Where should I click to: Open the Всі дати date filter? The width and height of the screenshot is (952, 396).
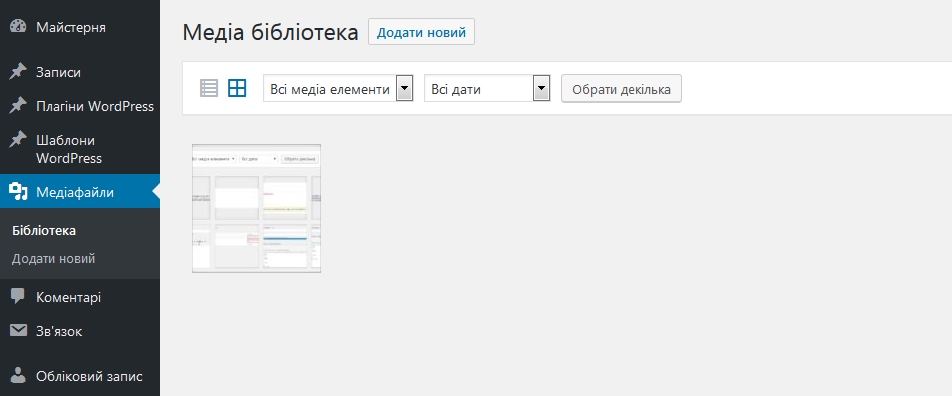487,89
